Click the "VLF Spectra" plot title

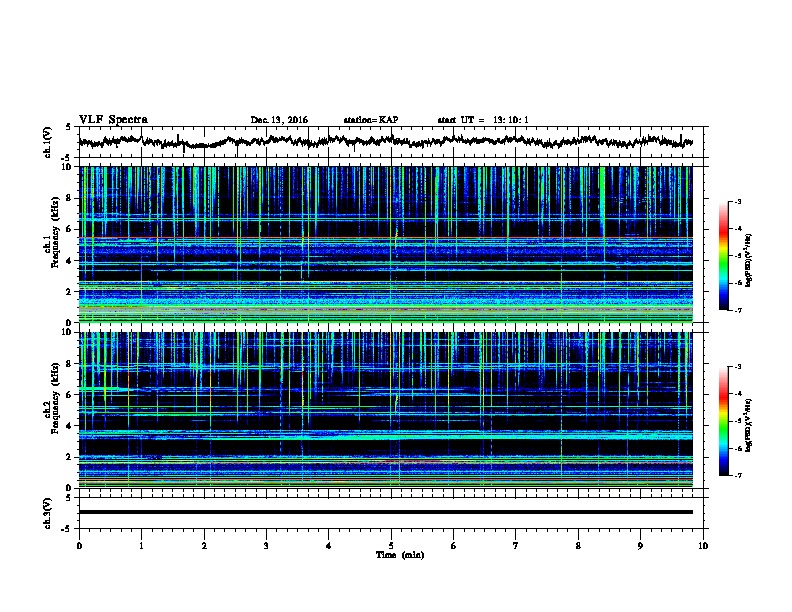pyautogui.click(x=113, y=120)
